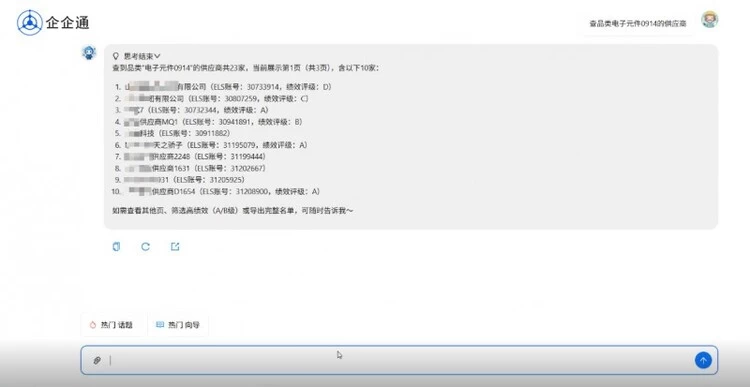
Task: Click the book icon in 热门向导
Action: [x=160, y=325]
